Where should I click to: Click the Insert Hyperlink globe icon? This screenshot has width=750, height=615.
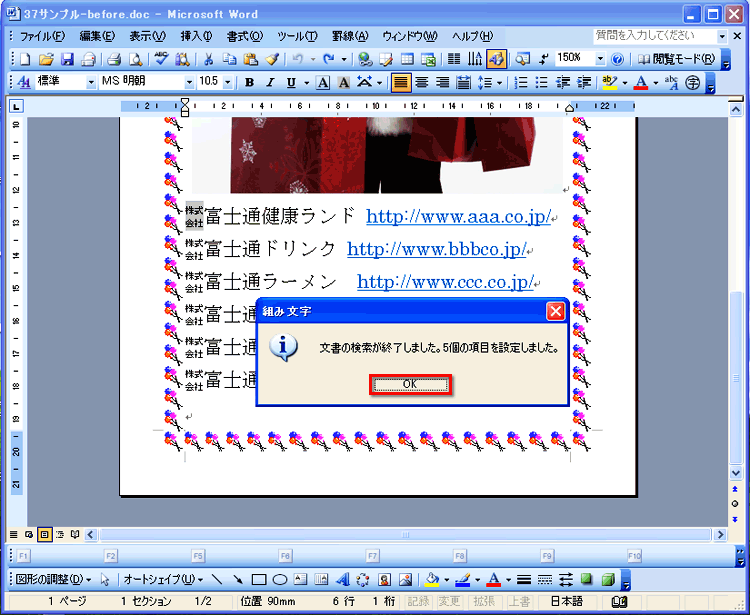(365, 59)
